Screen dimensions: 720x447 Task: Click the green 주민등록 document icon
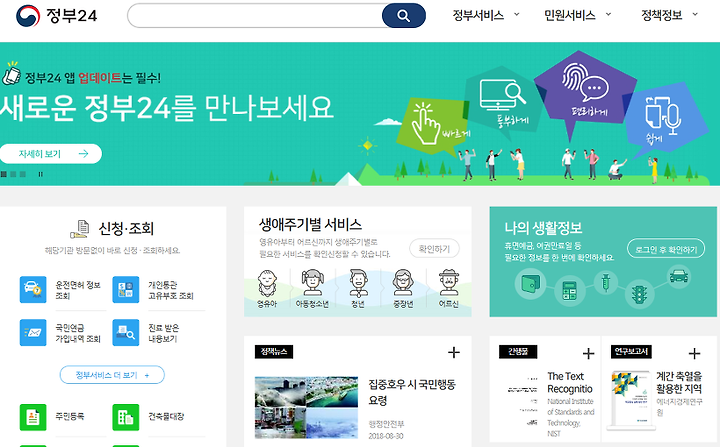coord(33,417)
